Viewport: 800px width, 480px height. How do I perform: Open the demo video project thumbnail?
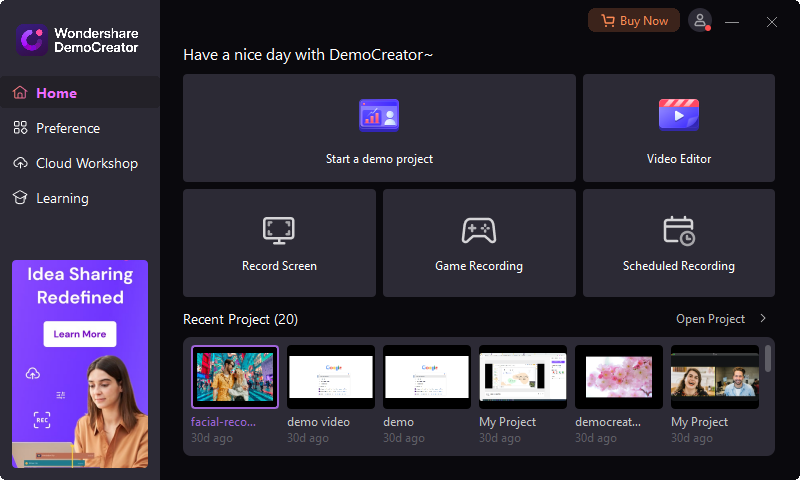click(x=331, y=377)
